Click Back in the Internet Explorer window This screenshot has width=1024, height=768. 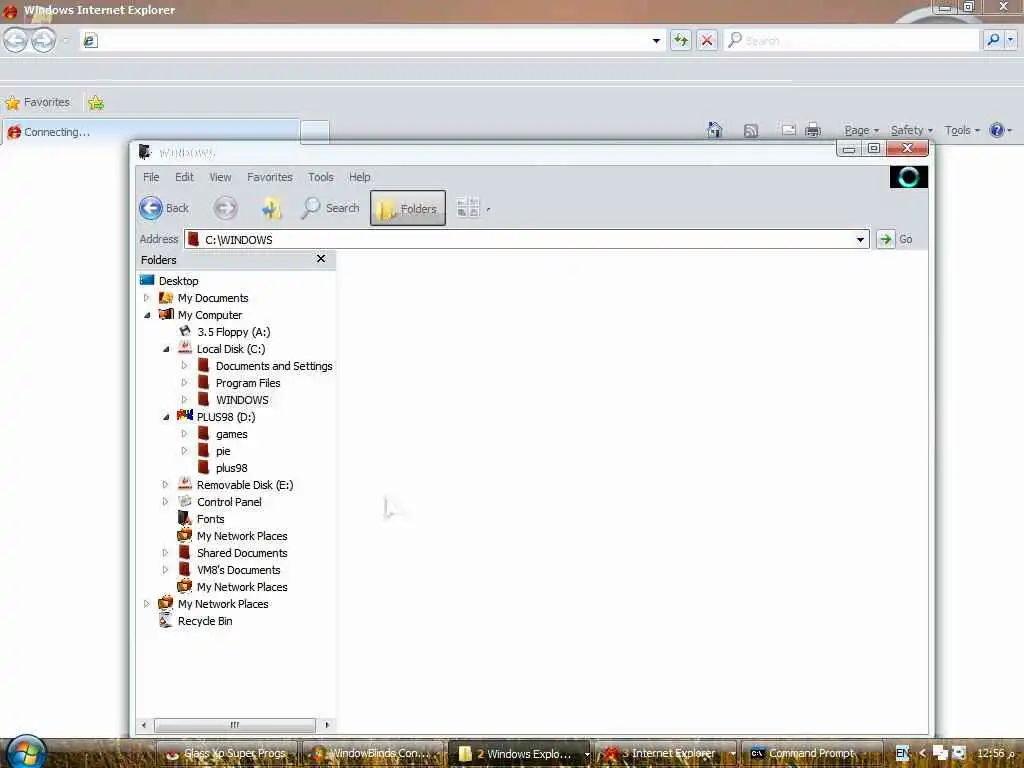[16, 40]
